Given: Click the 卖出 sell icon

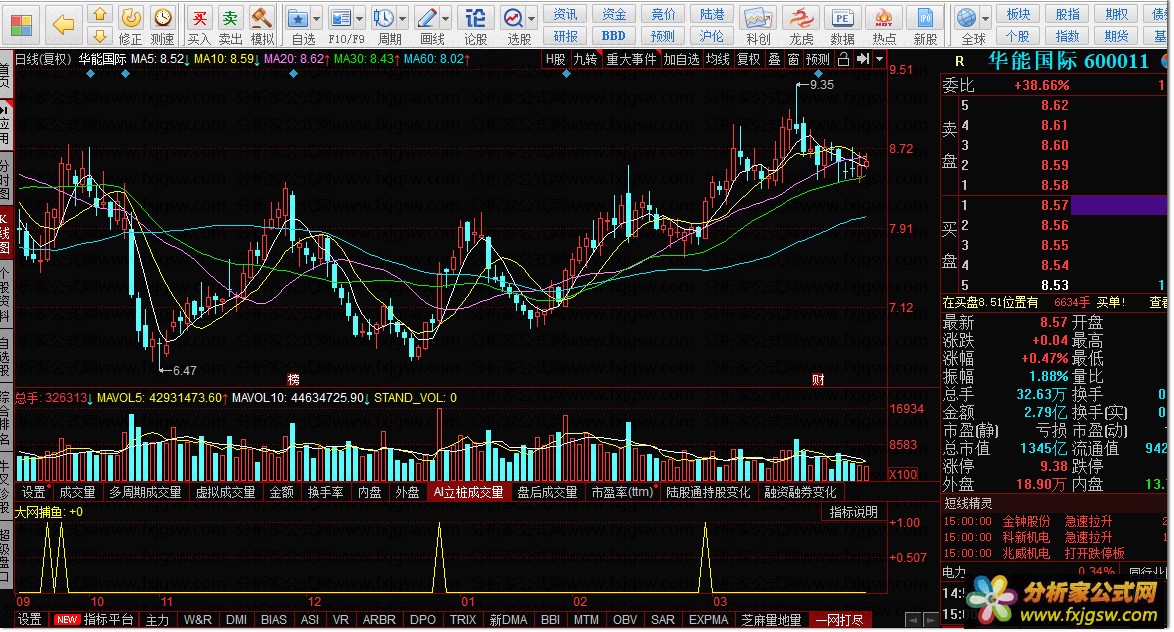Looking at the screenshot, I should point(230,18).
